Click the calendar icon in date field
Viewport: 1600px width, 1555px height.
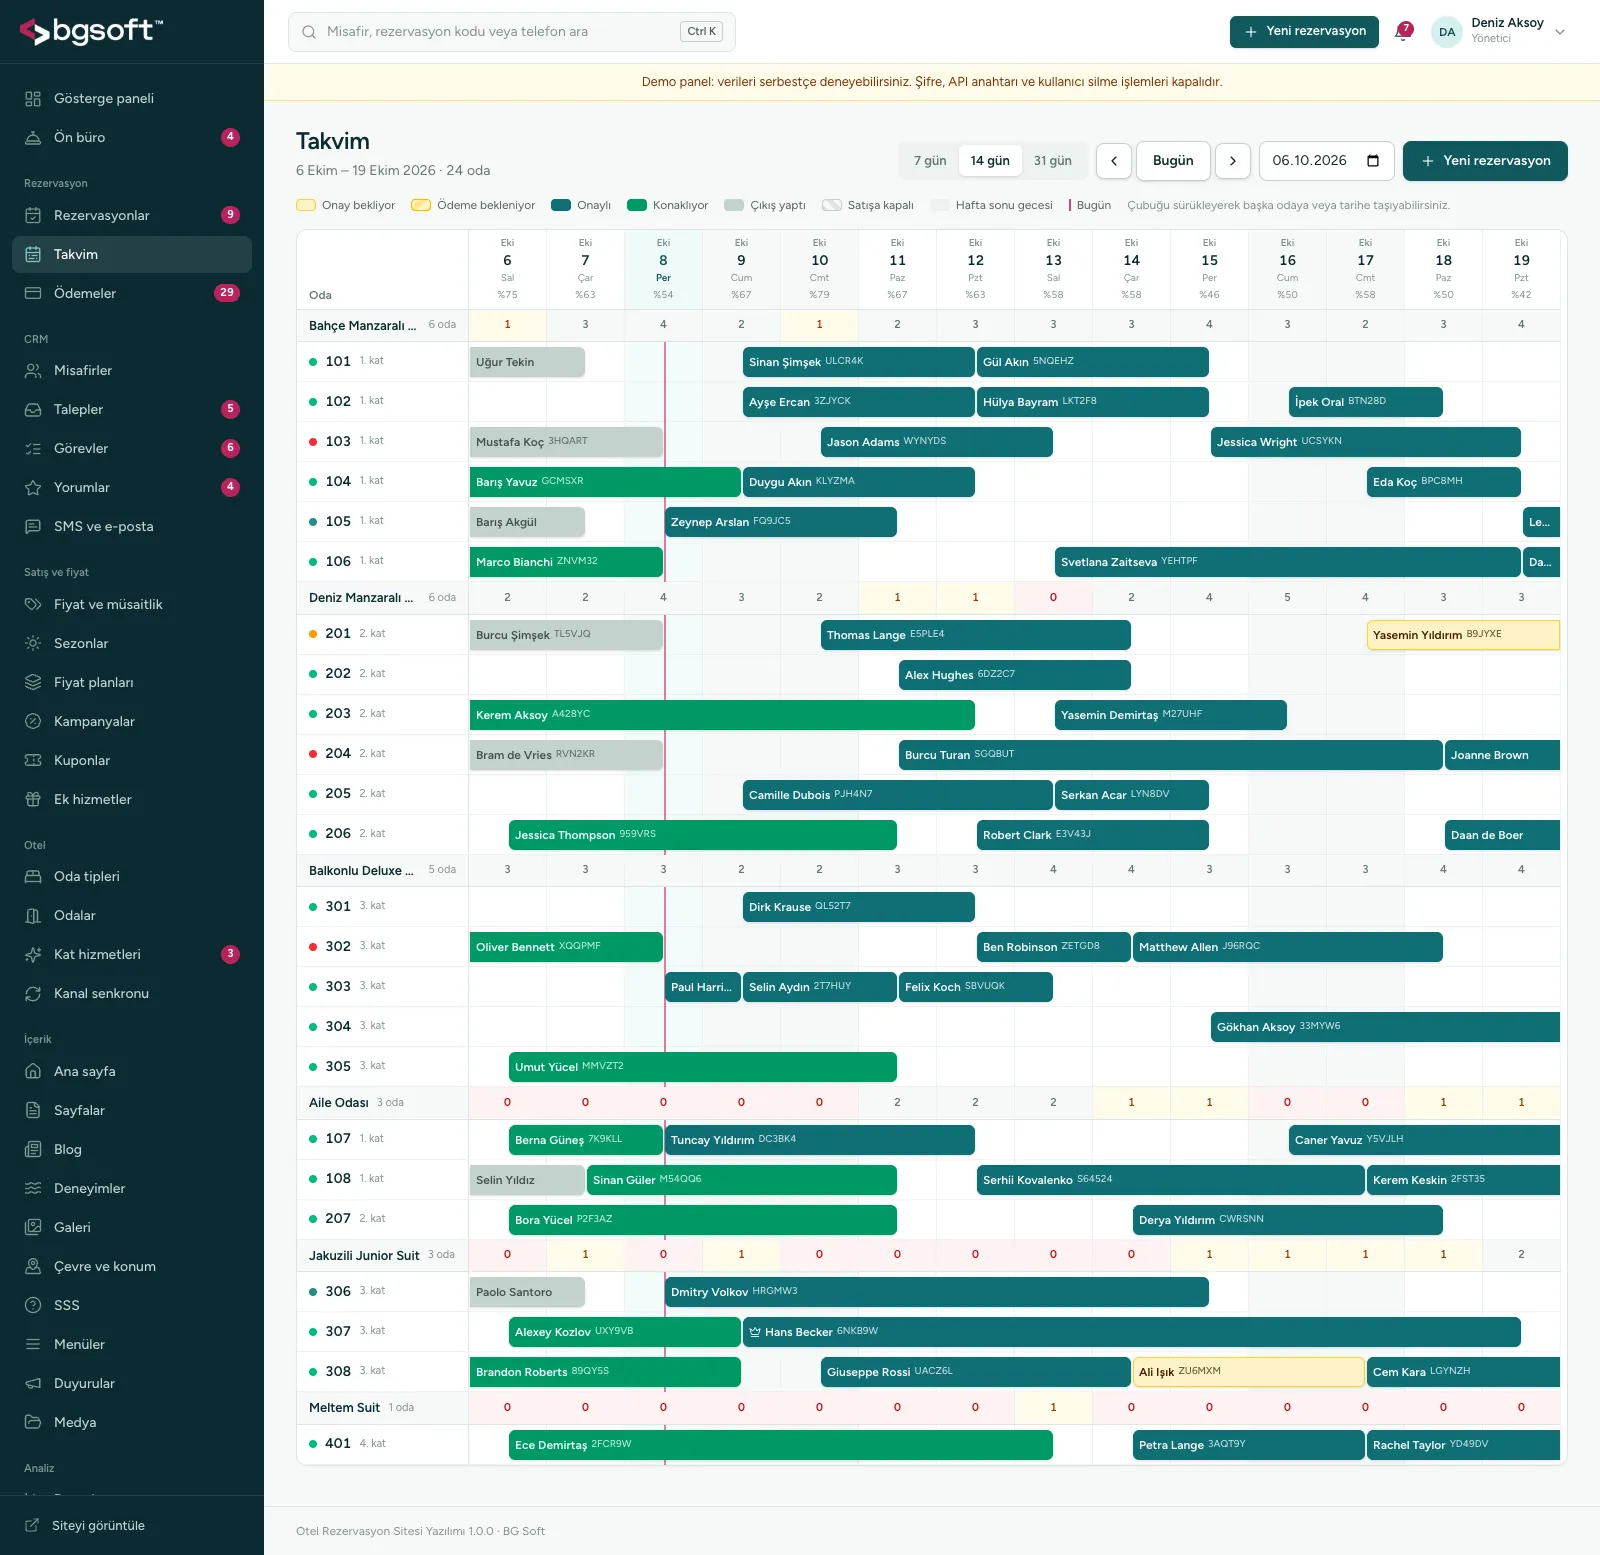1373,161
